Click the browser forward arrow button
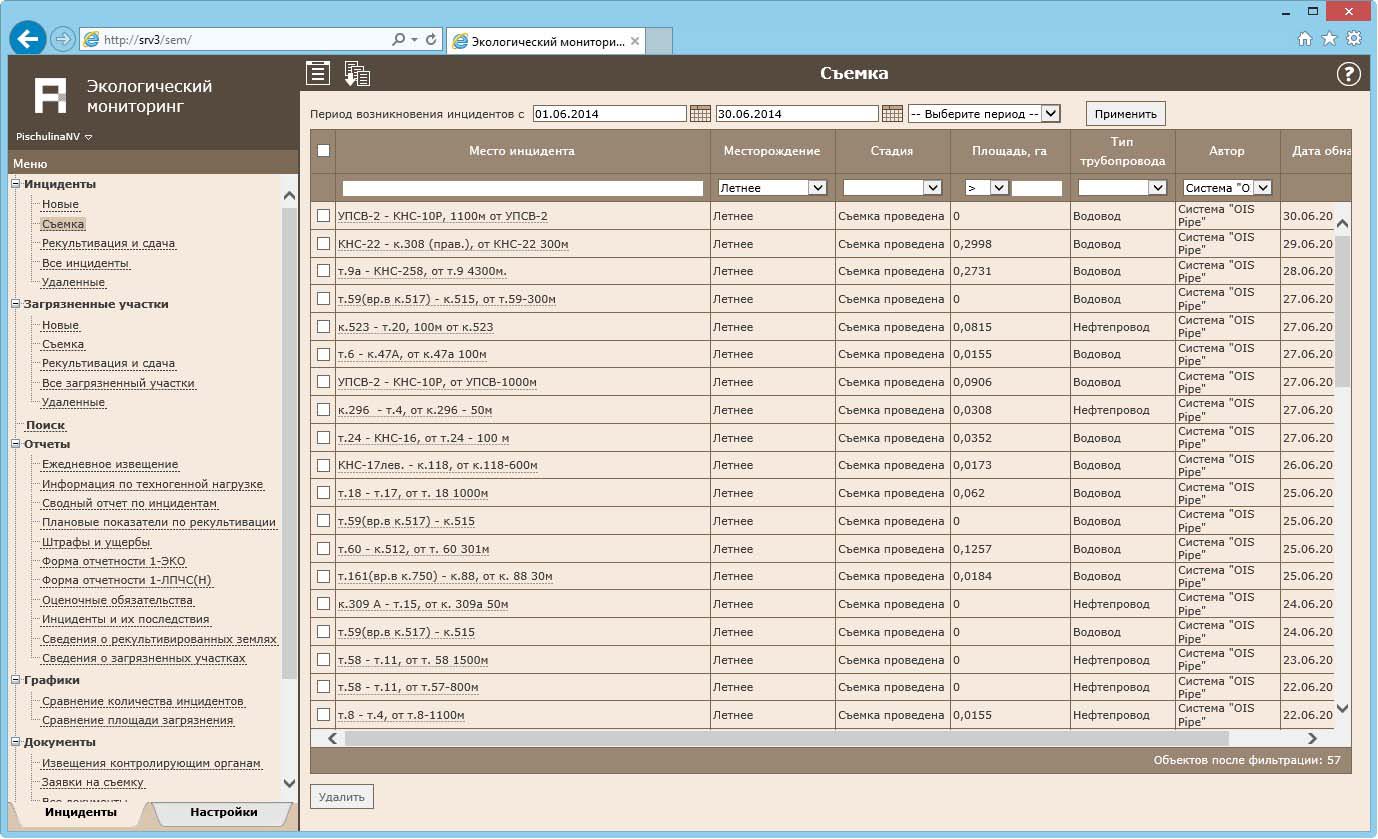 (x=63, y=40)
